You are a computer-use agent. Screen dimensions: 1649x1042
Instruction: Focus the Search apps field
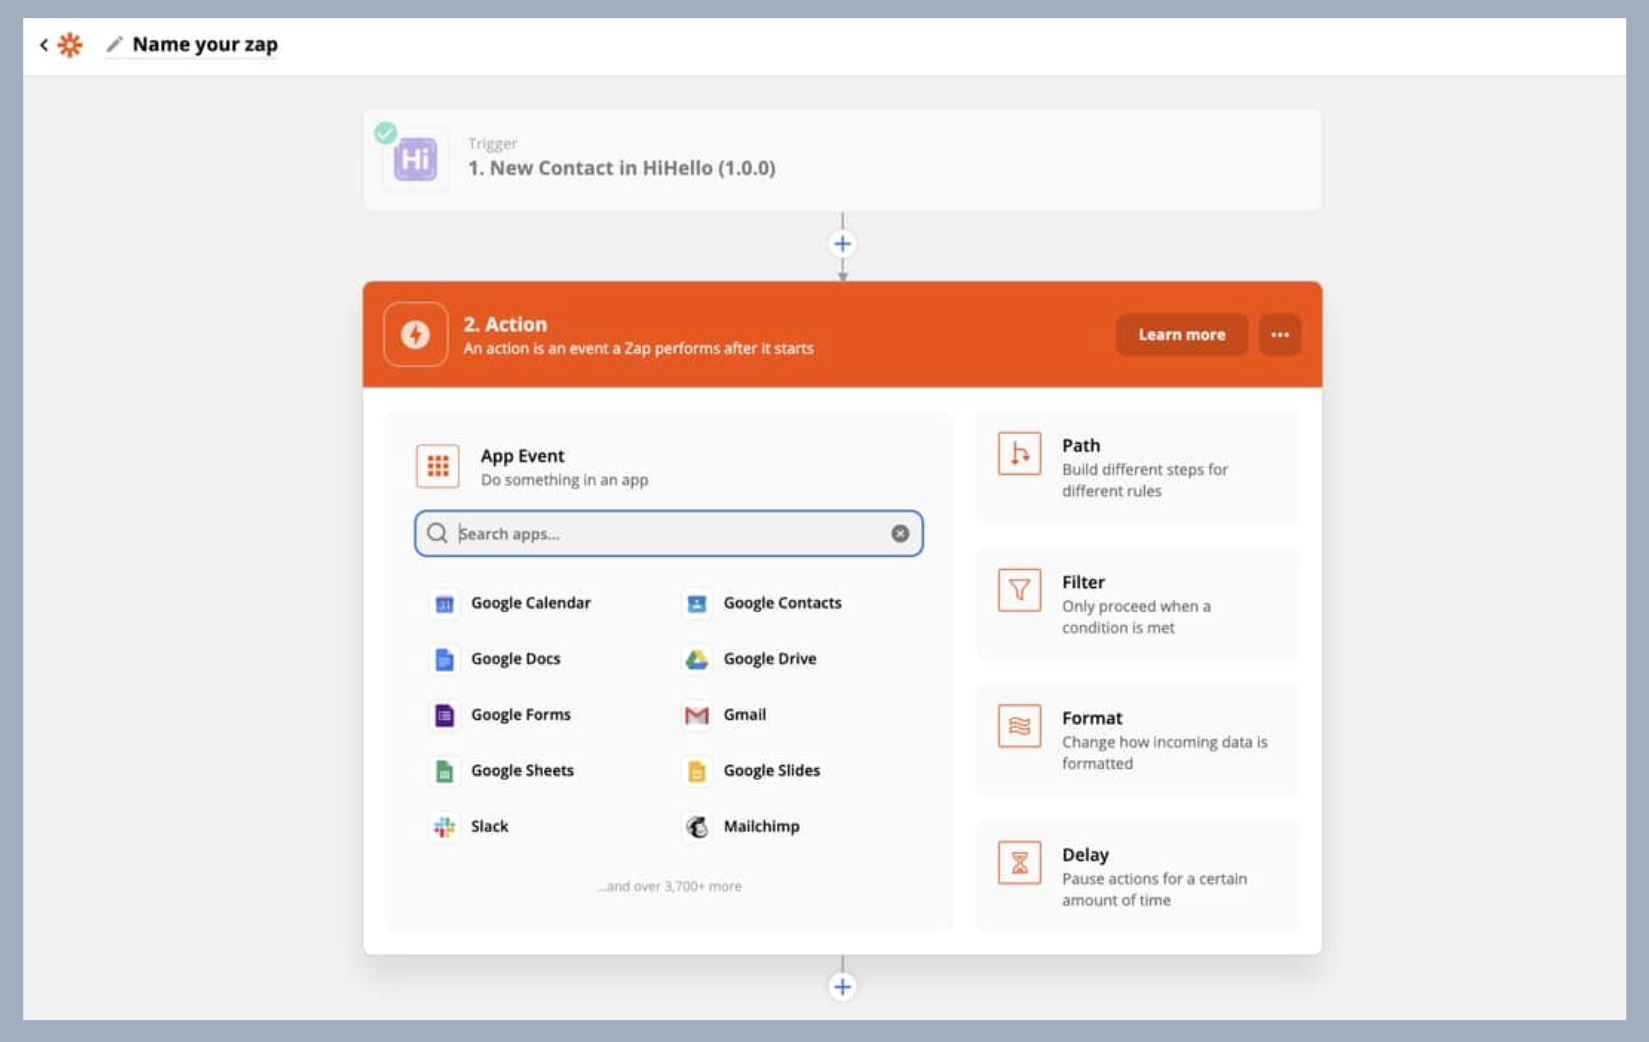(x=669, y=533)
